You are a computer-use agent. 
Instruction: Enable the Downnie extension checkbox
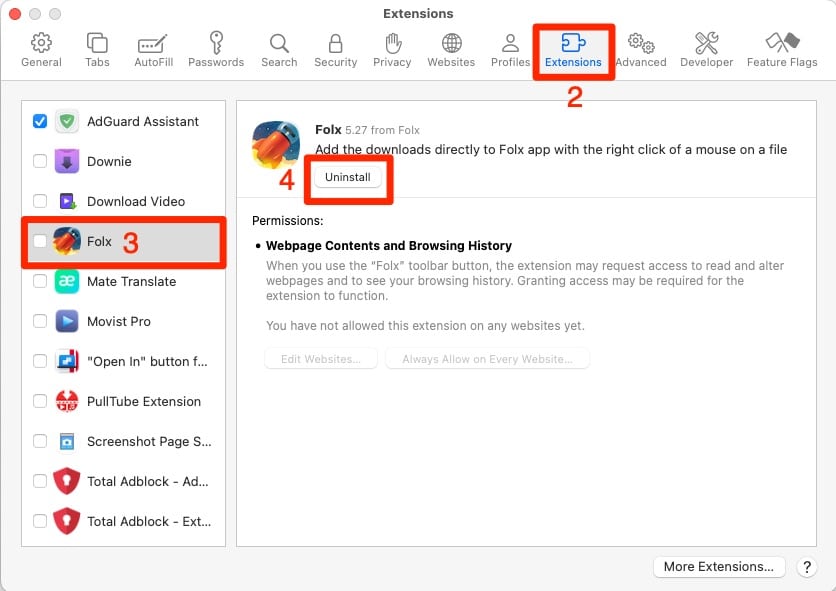[x=40, y=161]
